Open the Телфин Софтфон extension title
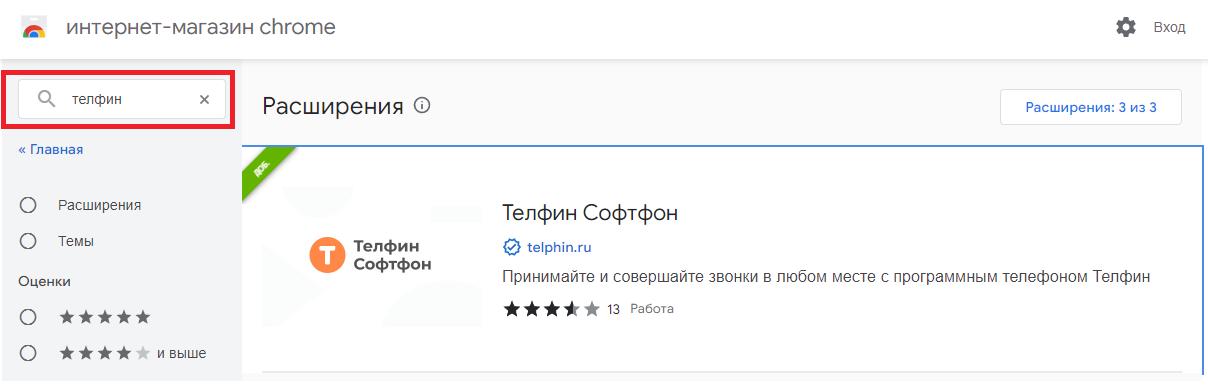Screen dimensions: 1208x390 tap(590, 213)
